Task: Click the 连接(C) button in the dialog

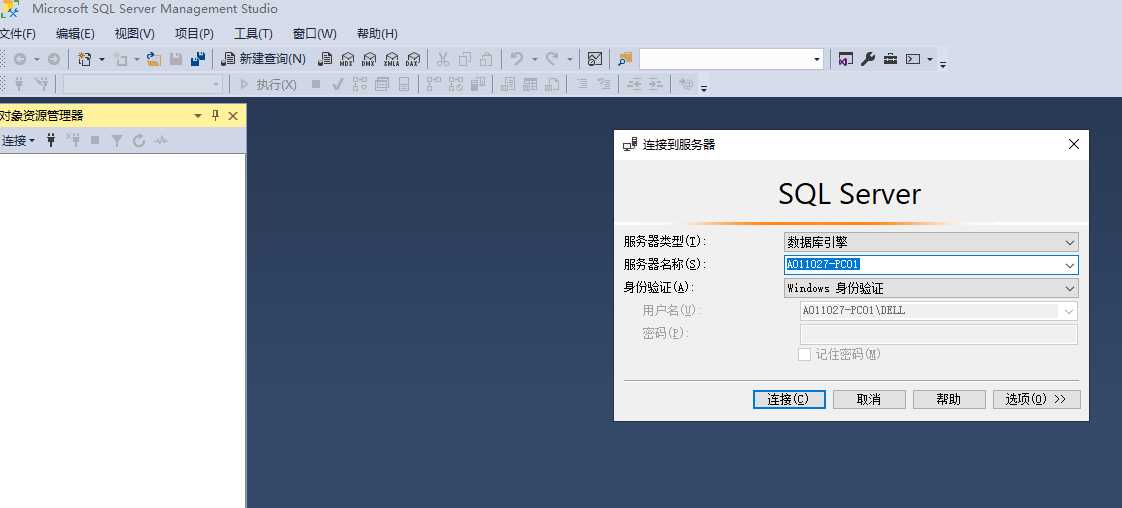Action: pos(789,399)
